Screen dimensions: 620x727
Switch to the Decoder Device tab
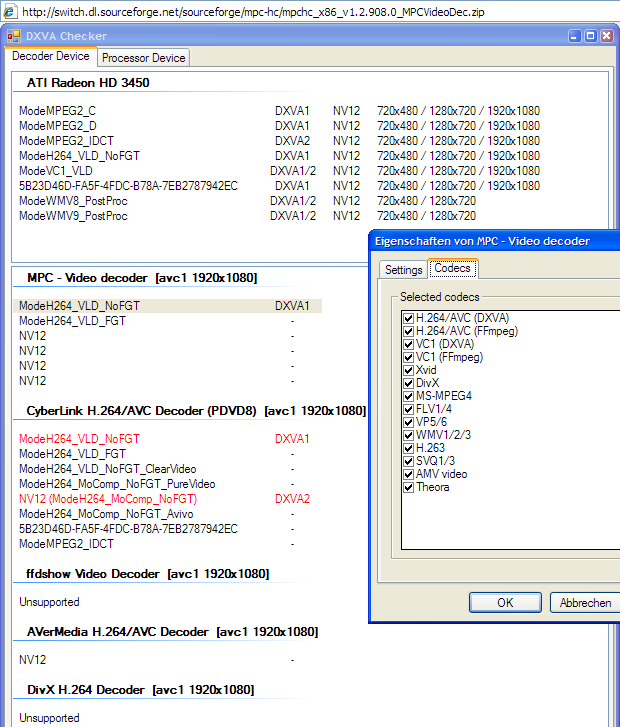[51, 56]
